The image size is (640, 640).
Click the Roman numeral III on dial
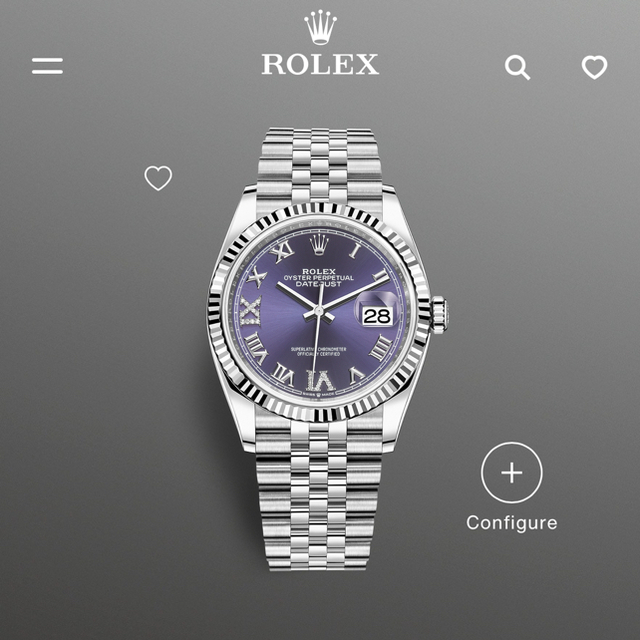[x=381, y=348]
